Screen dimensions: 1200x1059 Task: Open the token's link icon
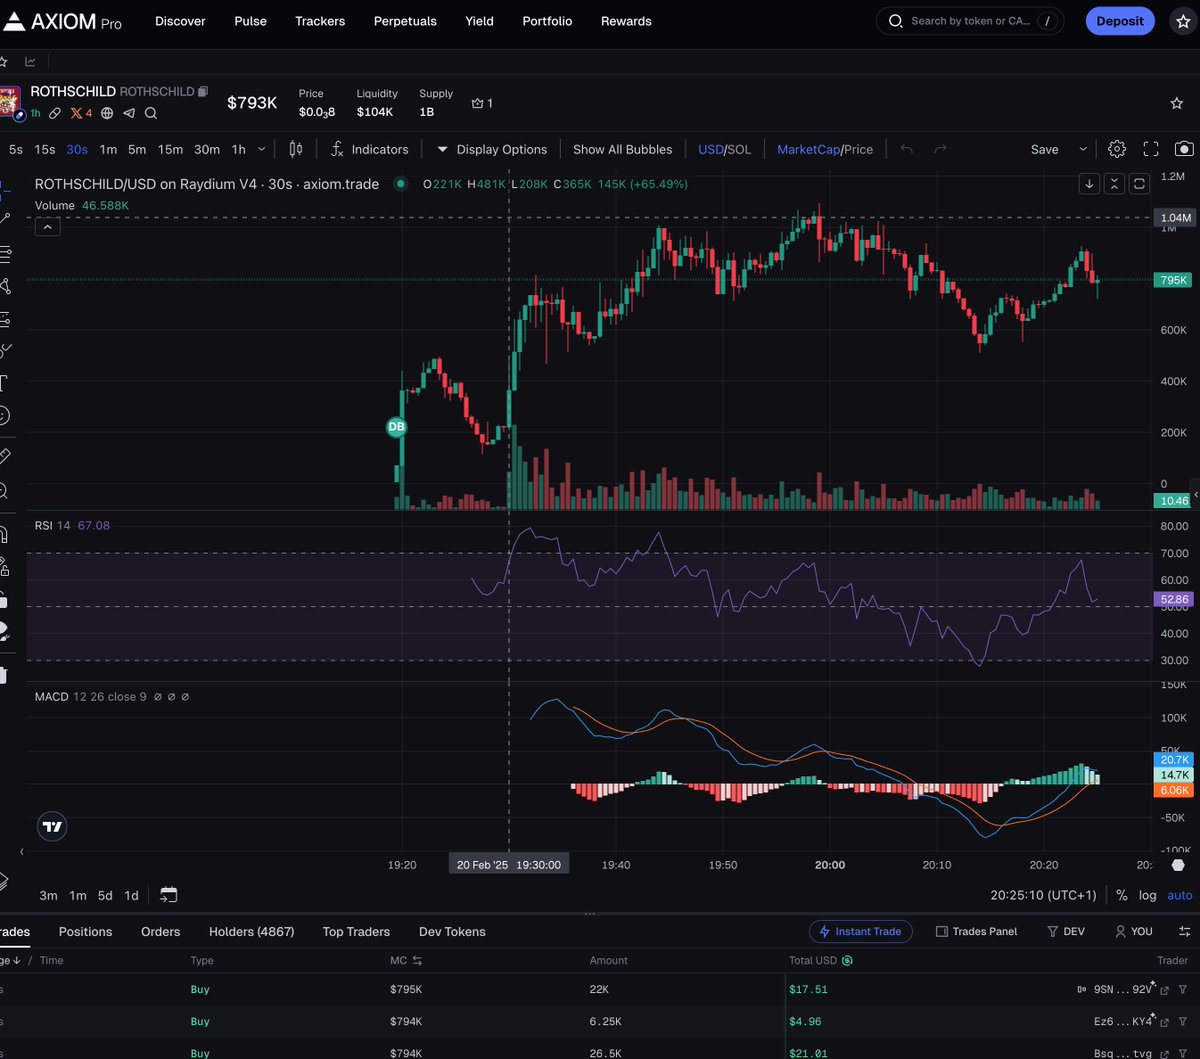[x=55, y=113]
